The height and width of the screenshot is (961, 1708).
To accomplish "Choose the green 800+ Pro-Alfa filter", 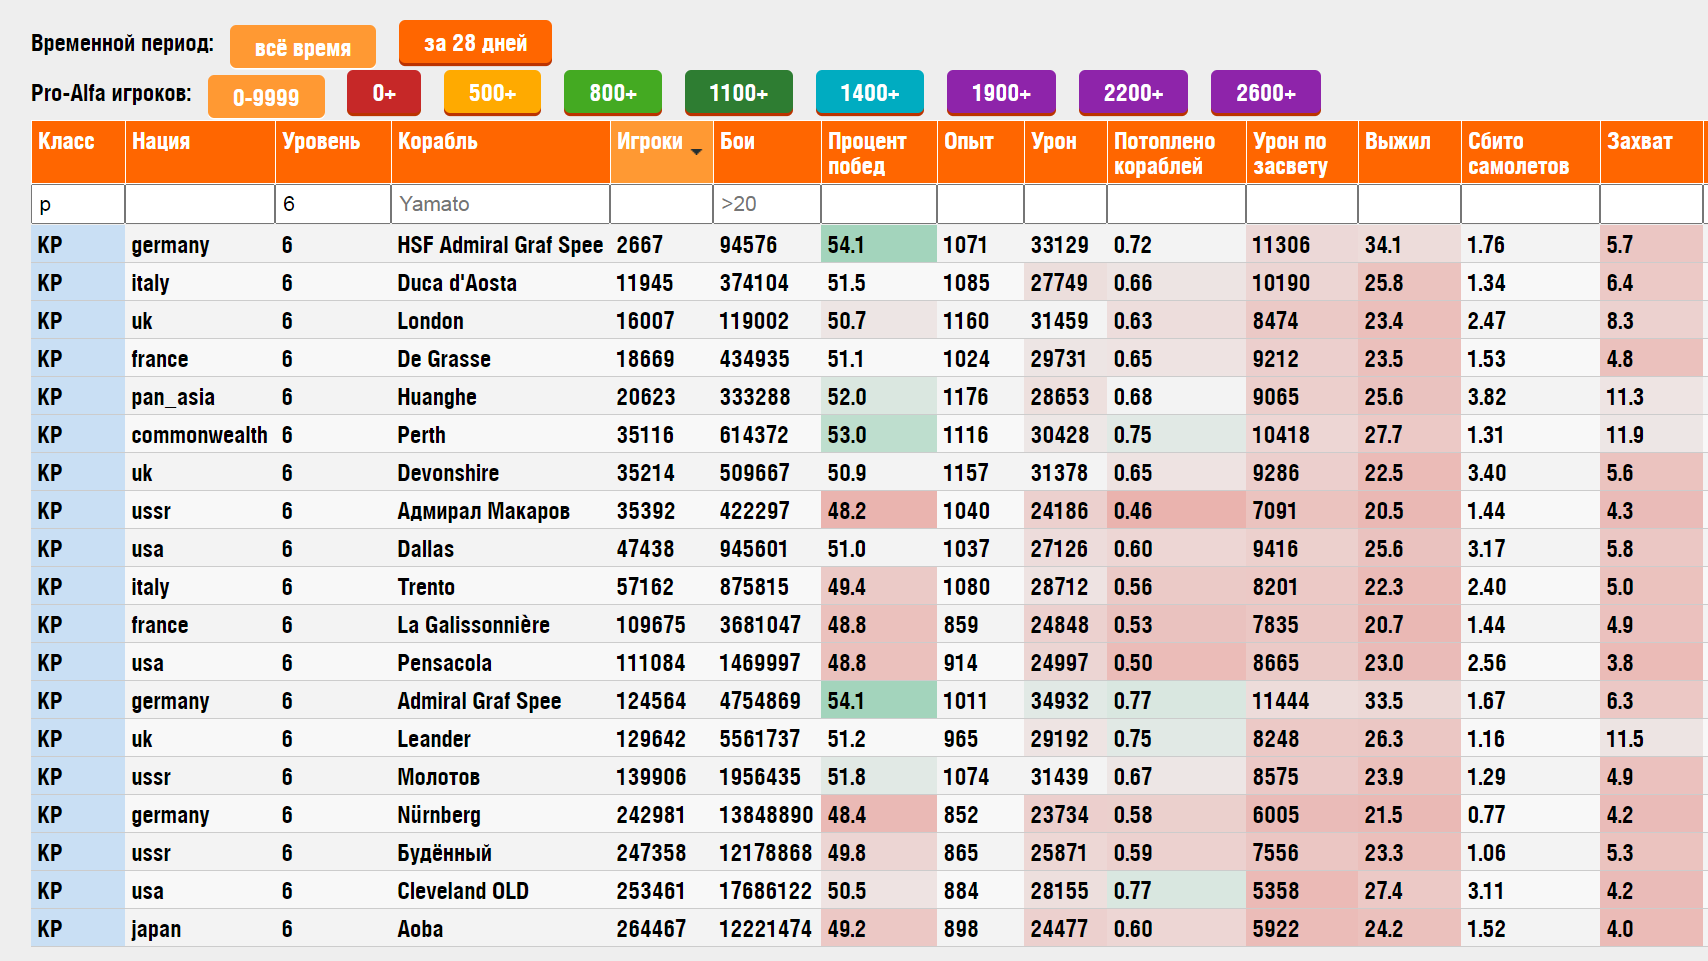I will (x=612, y=93).
